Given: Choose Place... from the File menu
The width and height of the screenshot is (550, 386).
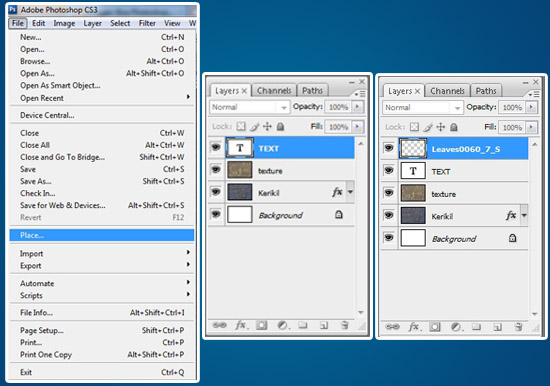Looking at the screenshot, I should click(x=102, y=235).
